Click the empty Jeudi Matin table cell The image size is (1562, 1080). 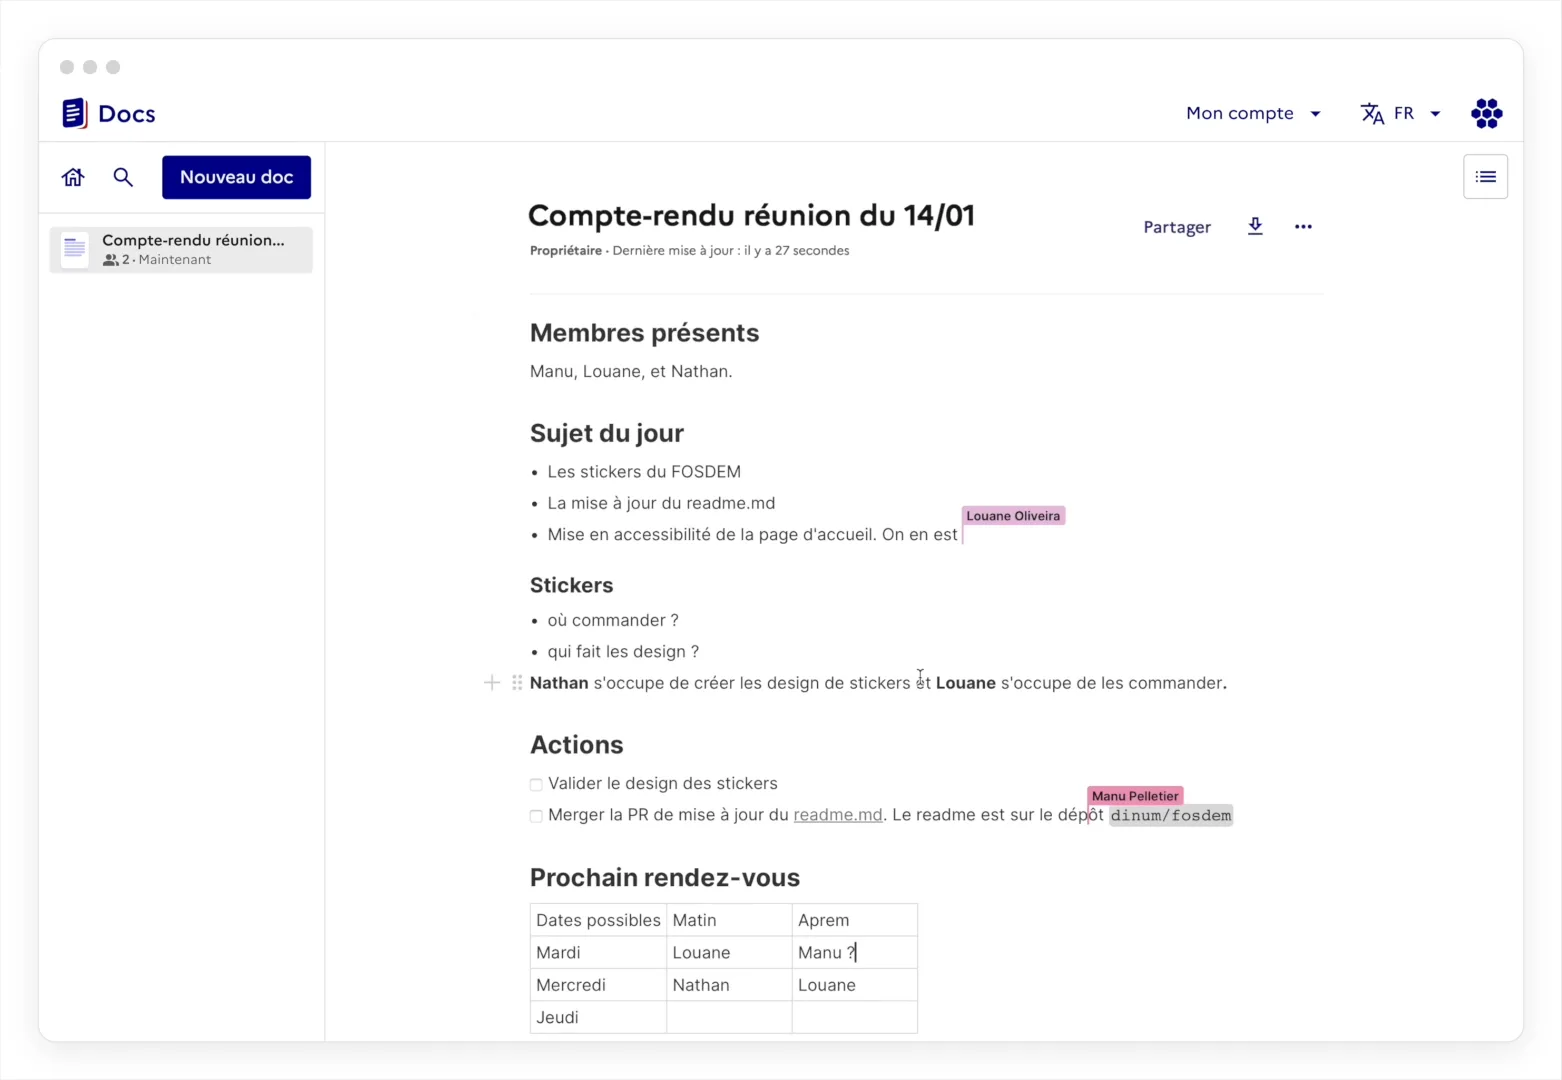(x=728, y=1017)
